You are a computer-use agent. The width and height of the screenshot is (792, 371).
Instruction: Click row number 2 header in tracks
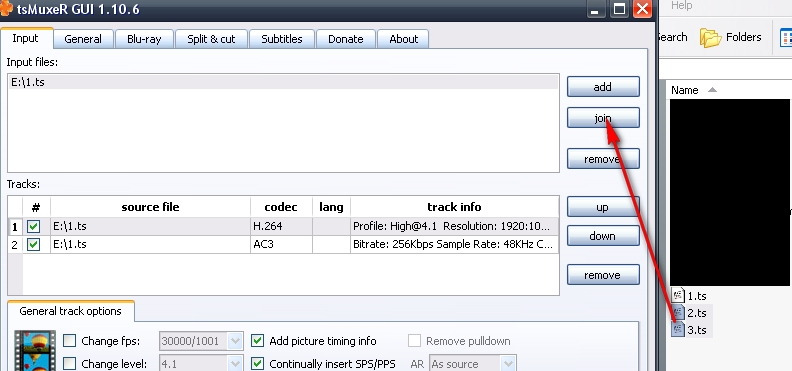[x=15, y=244]
